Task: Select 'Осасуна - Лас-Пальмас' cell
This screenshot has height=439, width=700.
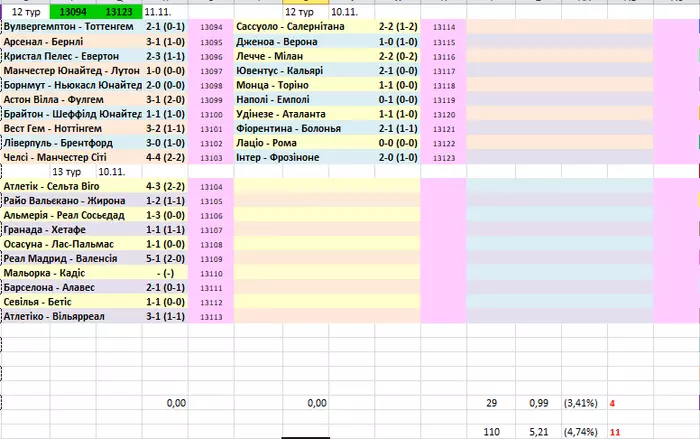Action: point(72,244)
